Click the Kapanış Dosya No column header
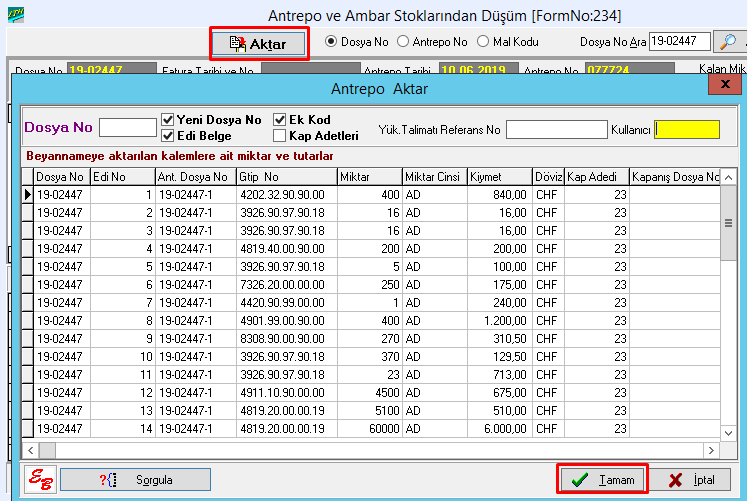The image size is (748, 501). pyautogui.click(x=675, y=177)
